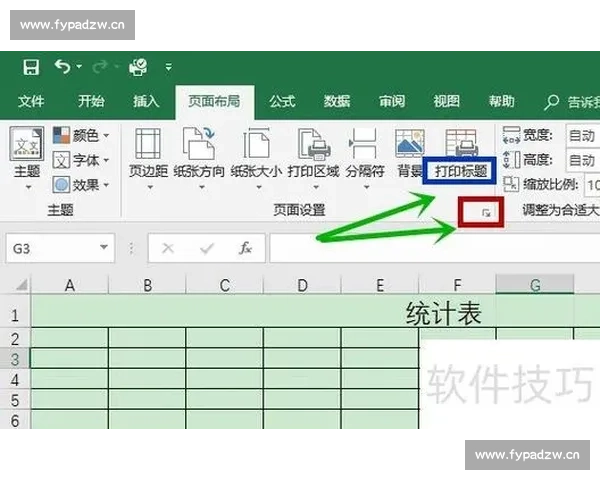Open the 宽度 width combo box
Viewport: 600px width, 480px height.
pyautogui.click(x=582, y=136)
